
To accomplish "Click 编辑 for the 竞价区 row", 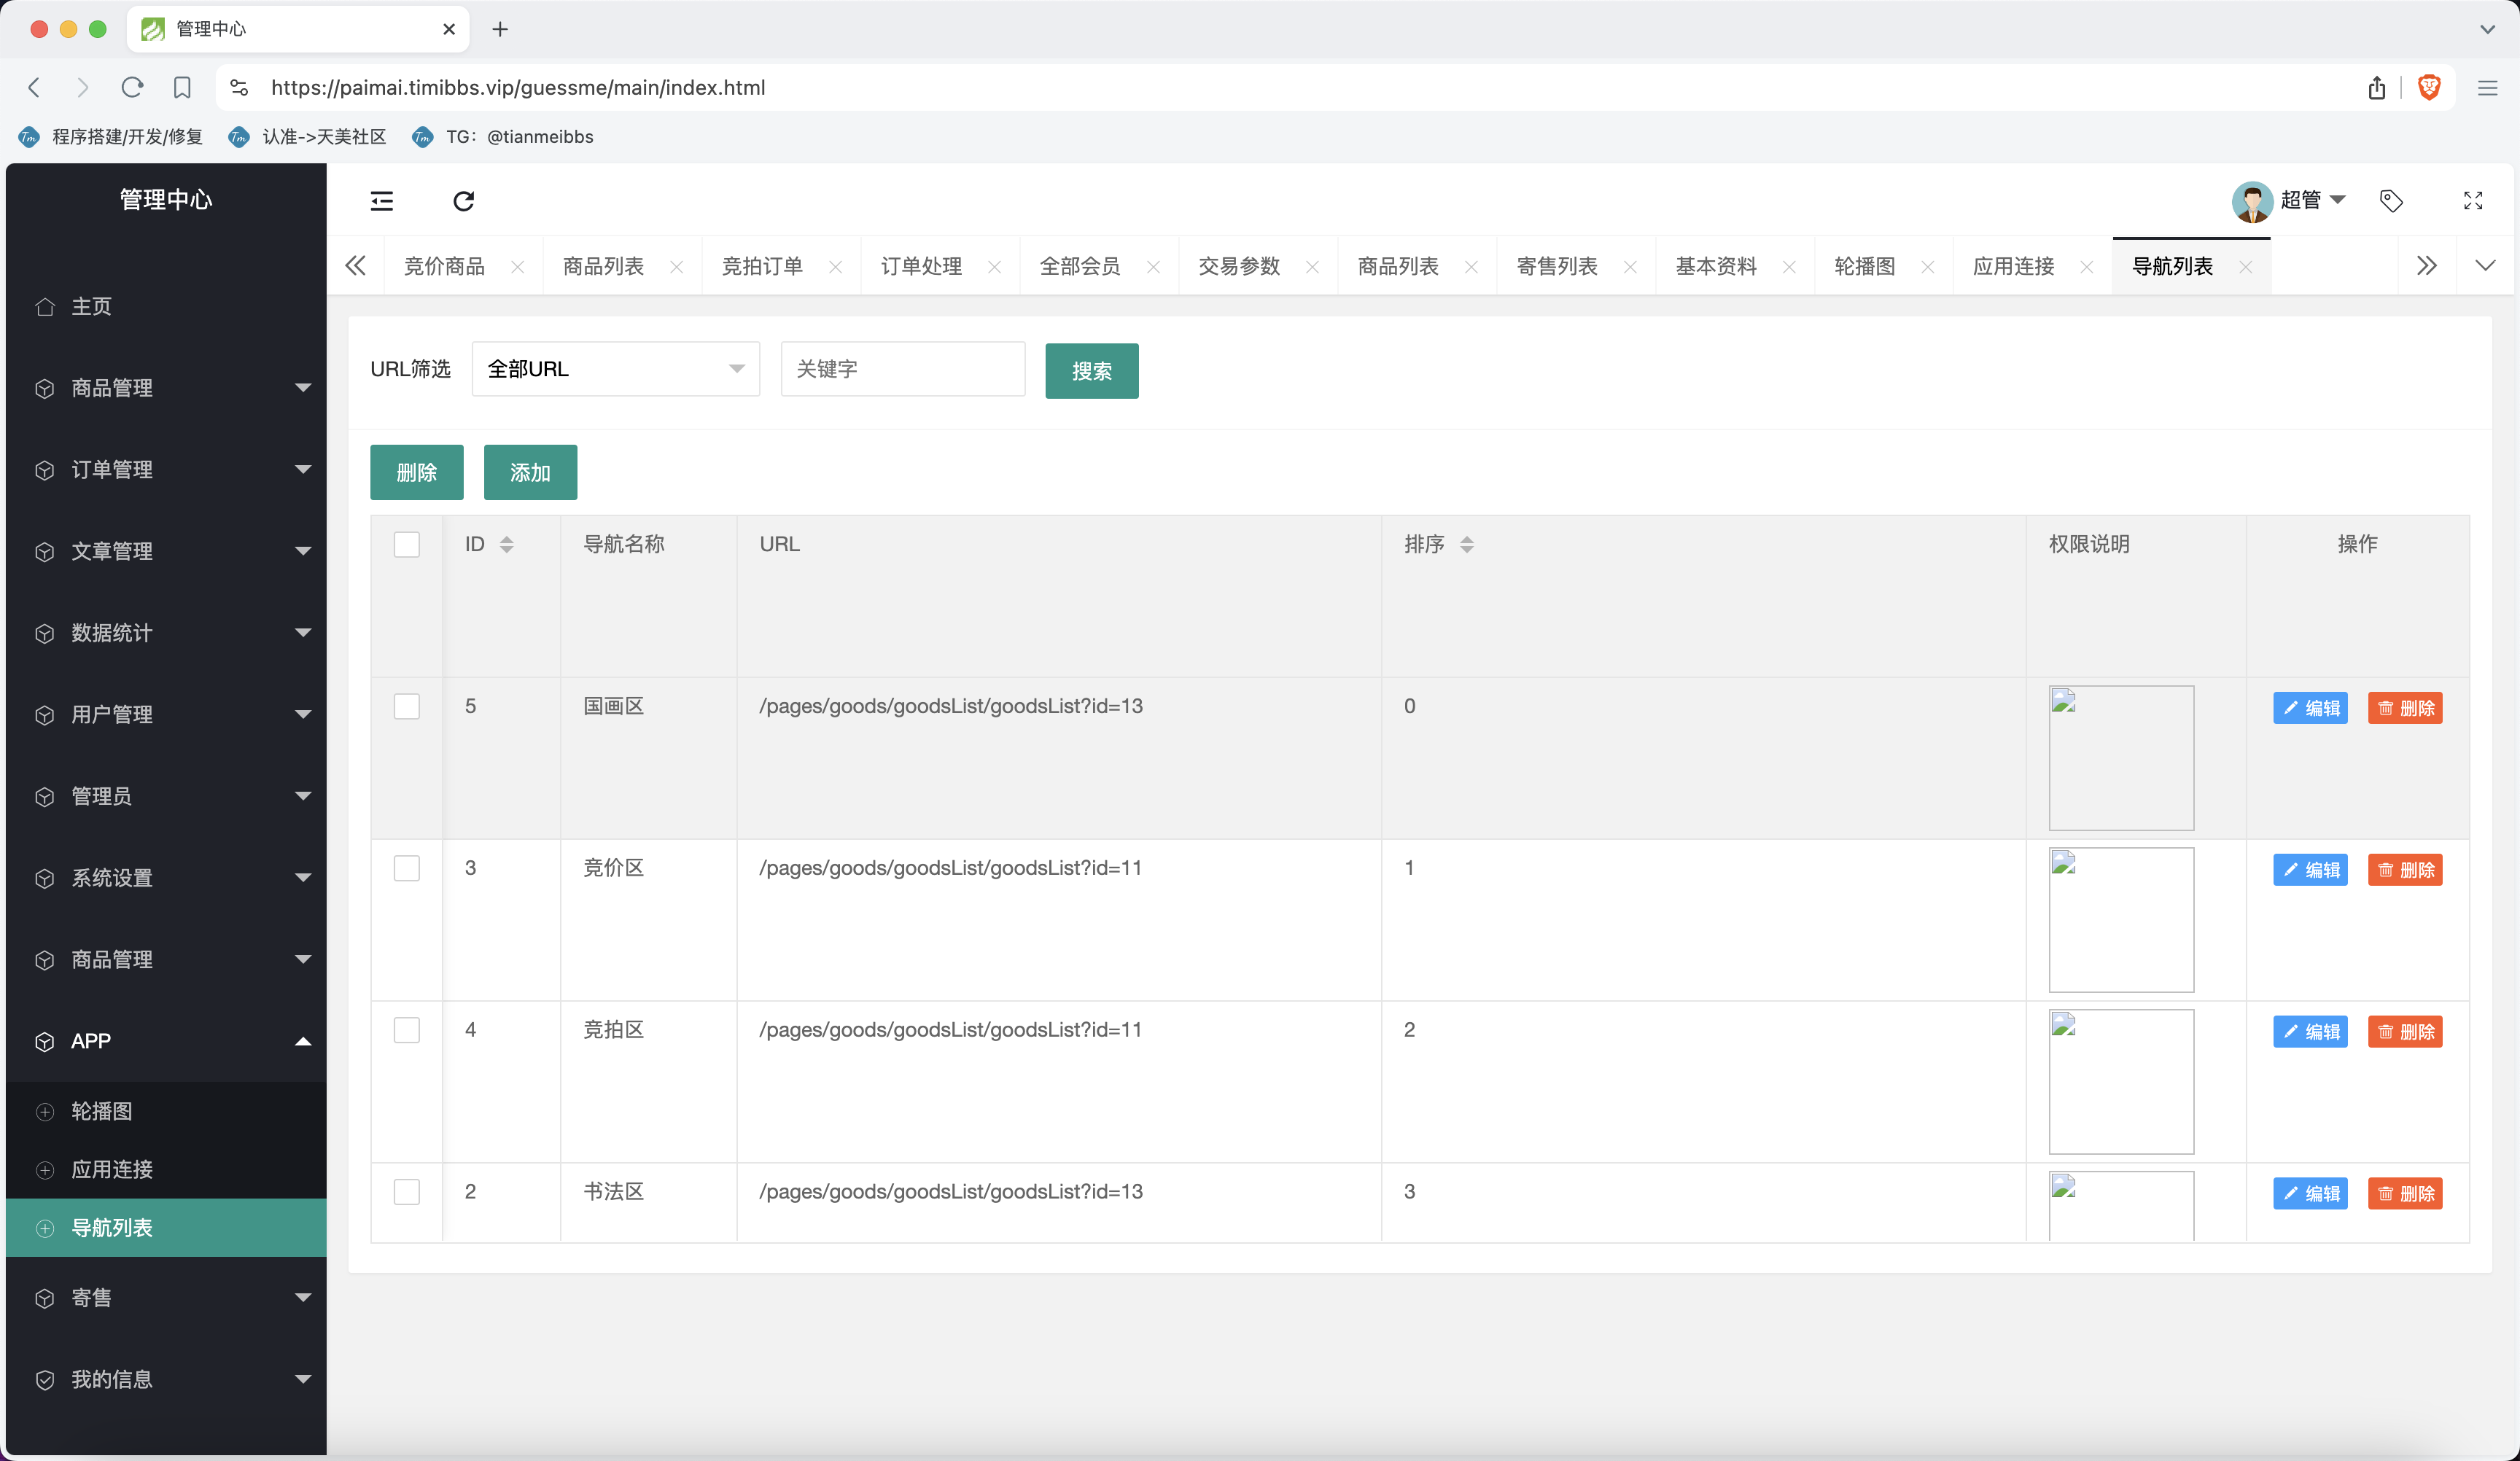I will tap(2310, 870).
